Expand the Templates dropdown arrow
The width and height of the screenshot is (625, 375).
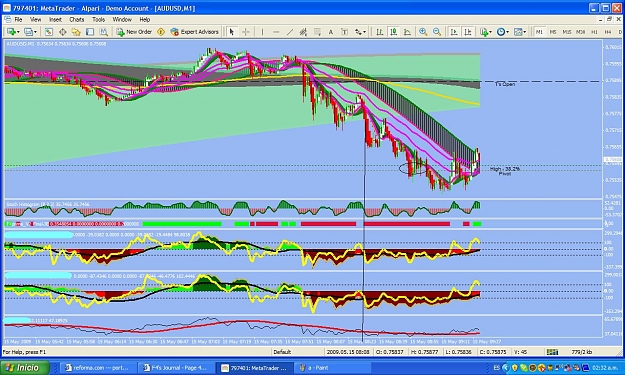click(525, 32)
